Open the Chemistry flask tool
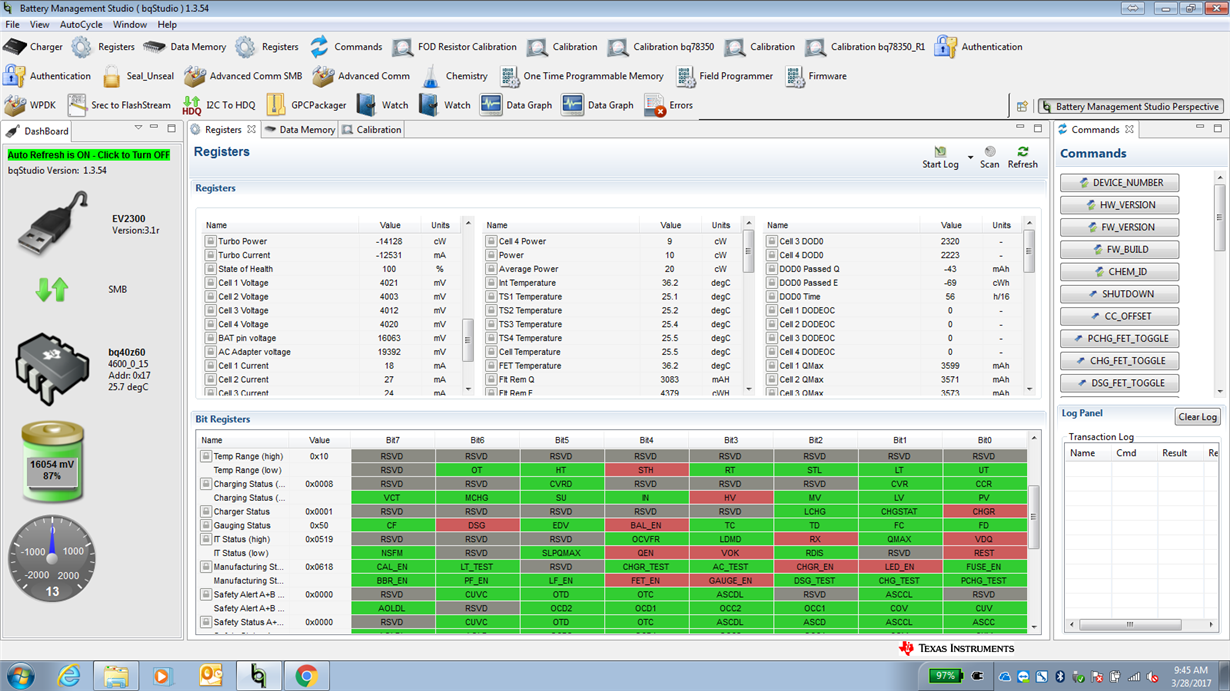Screen dimensions: 1230x691 pyautogui.click(x=454, y=76)
